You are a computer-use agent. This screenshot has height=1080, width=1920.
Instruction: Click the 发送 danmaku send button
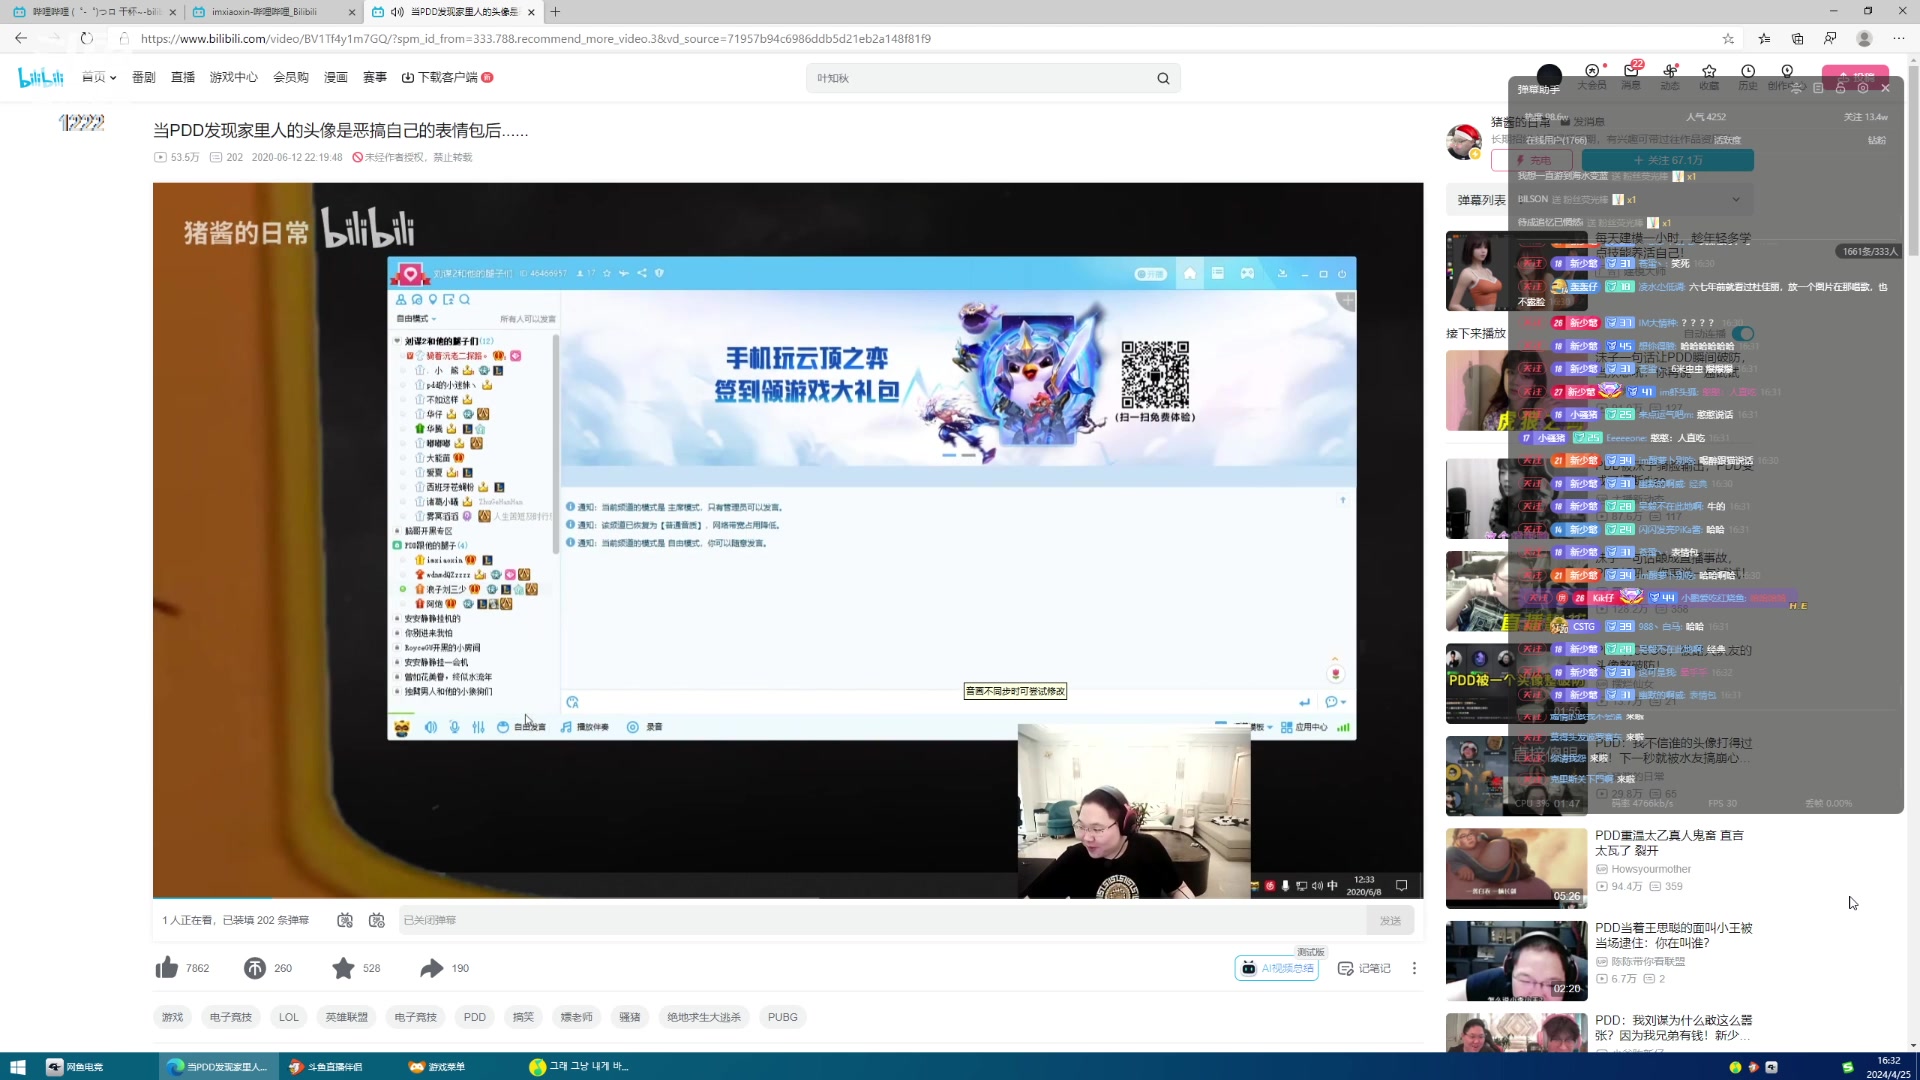click(1390, 920)
